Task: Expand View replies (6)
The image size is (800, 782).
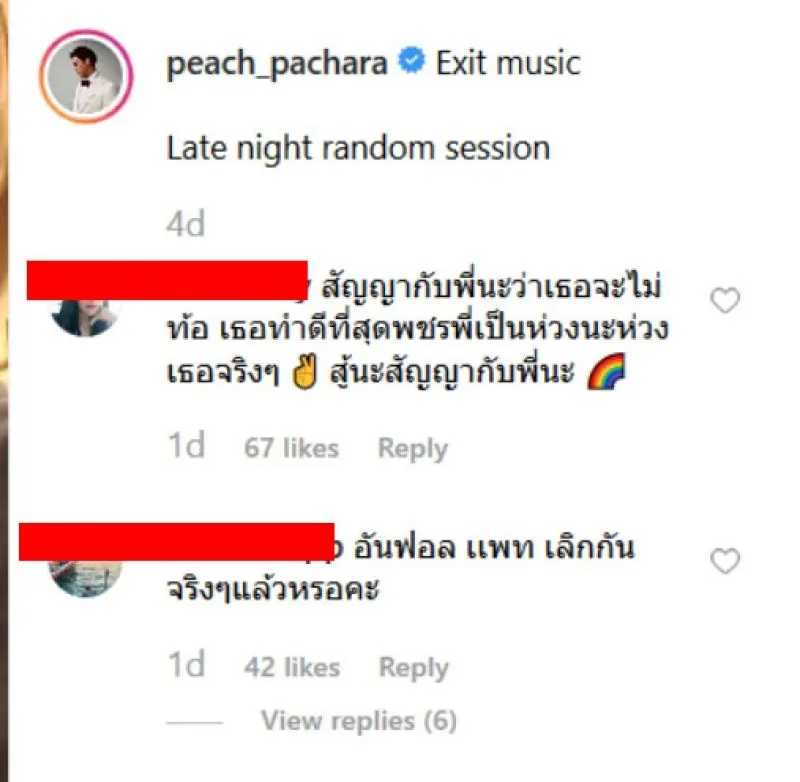Action: (x=359, y=721)
